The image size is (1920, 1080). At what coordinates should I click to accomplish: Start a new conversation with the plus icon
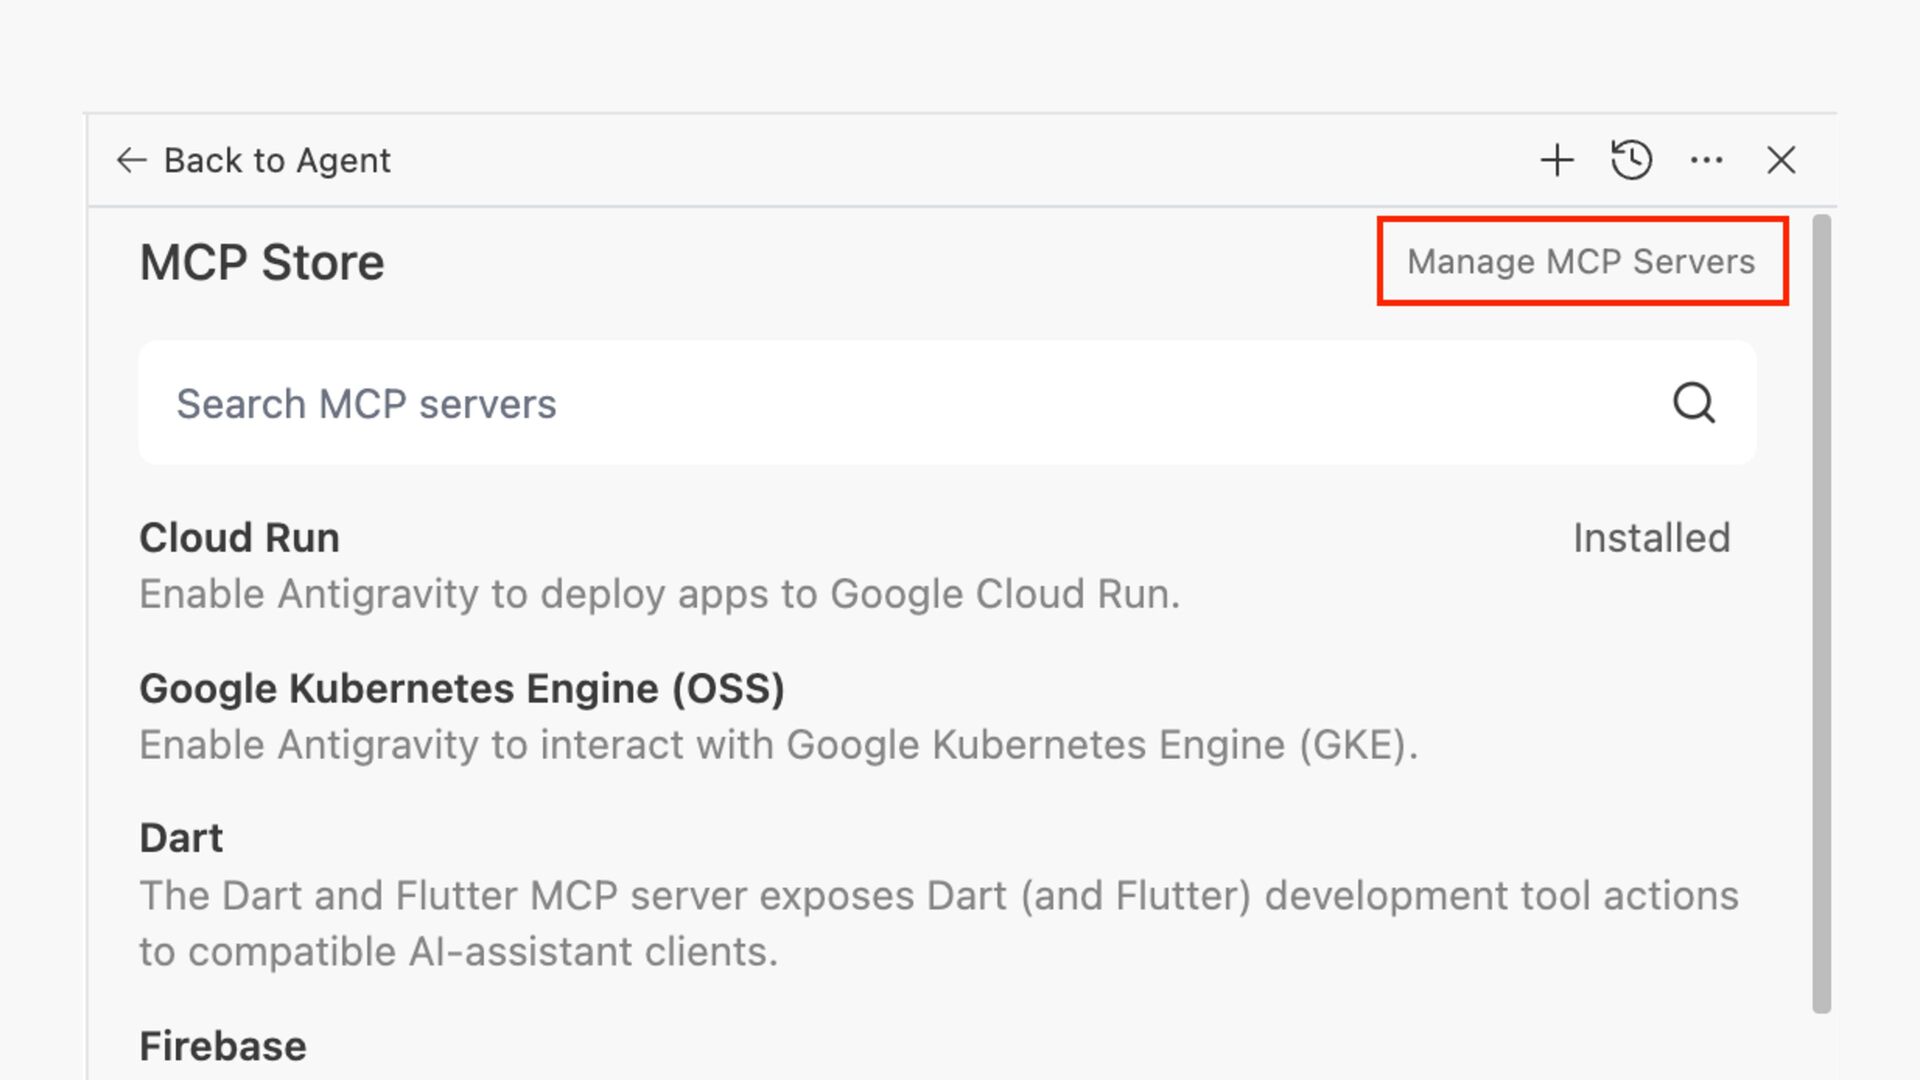(x=1556, y=160)
